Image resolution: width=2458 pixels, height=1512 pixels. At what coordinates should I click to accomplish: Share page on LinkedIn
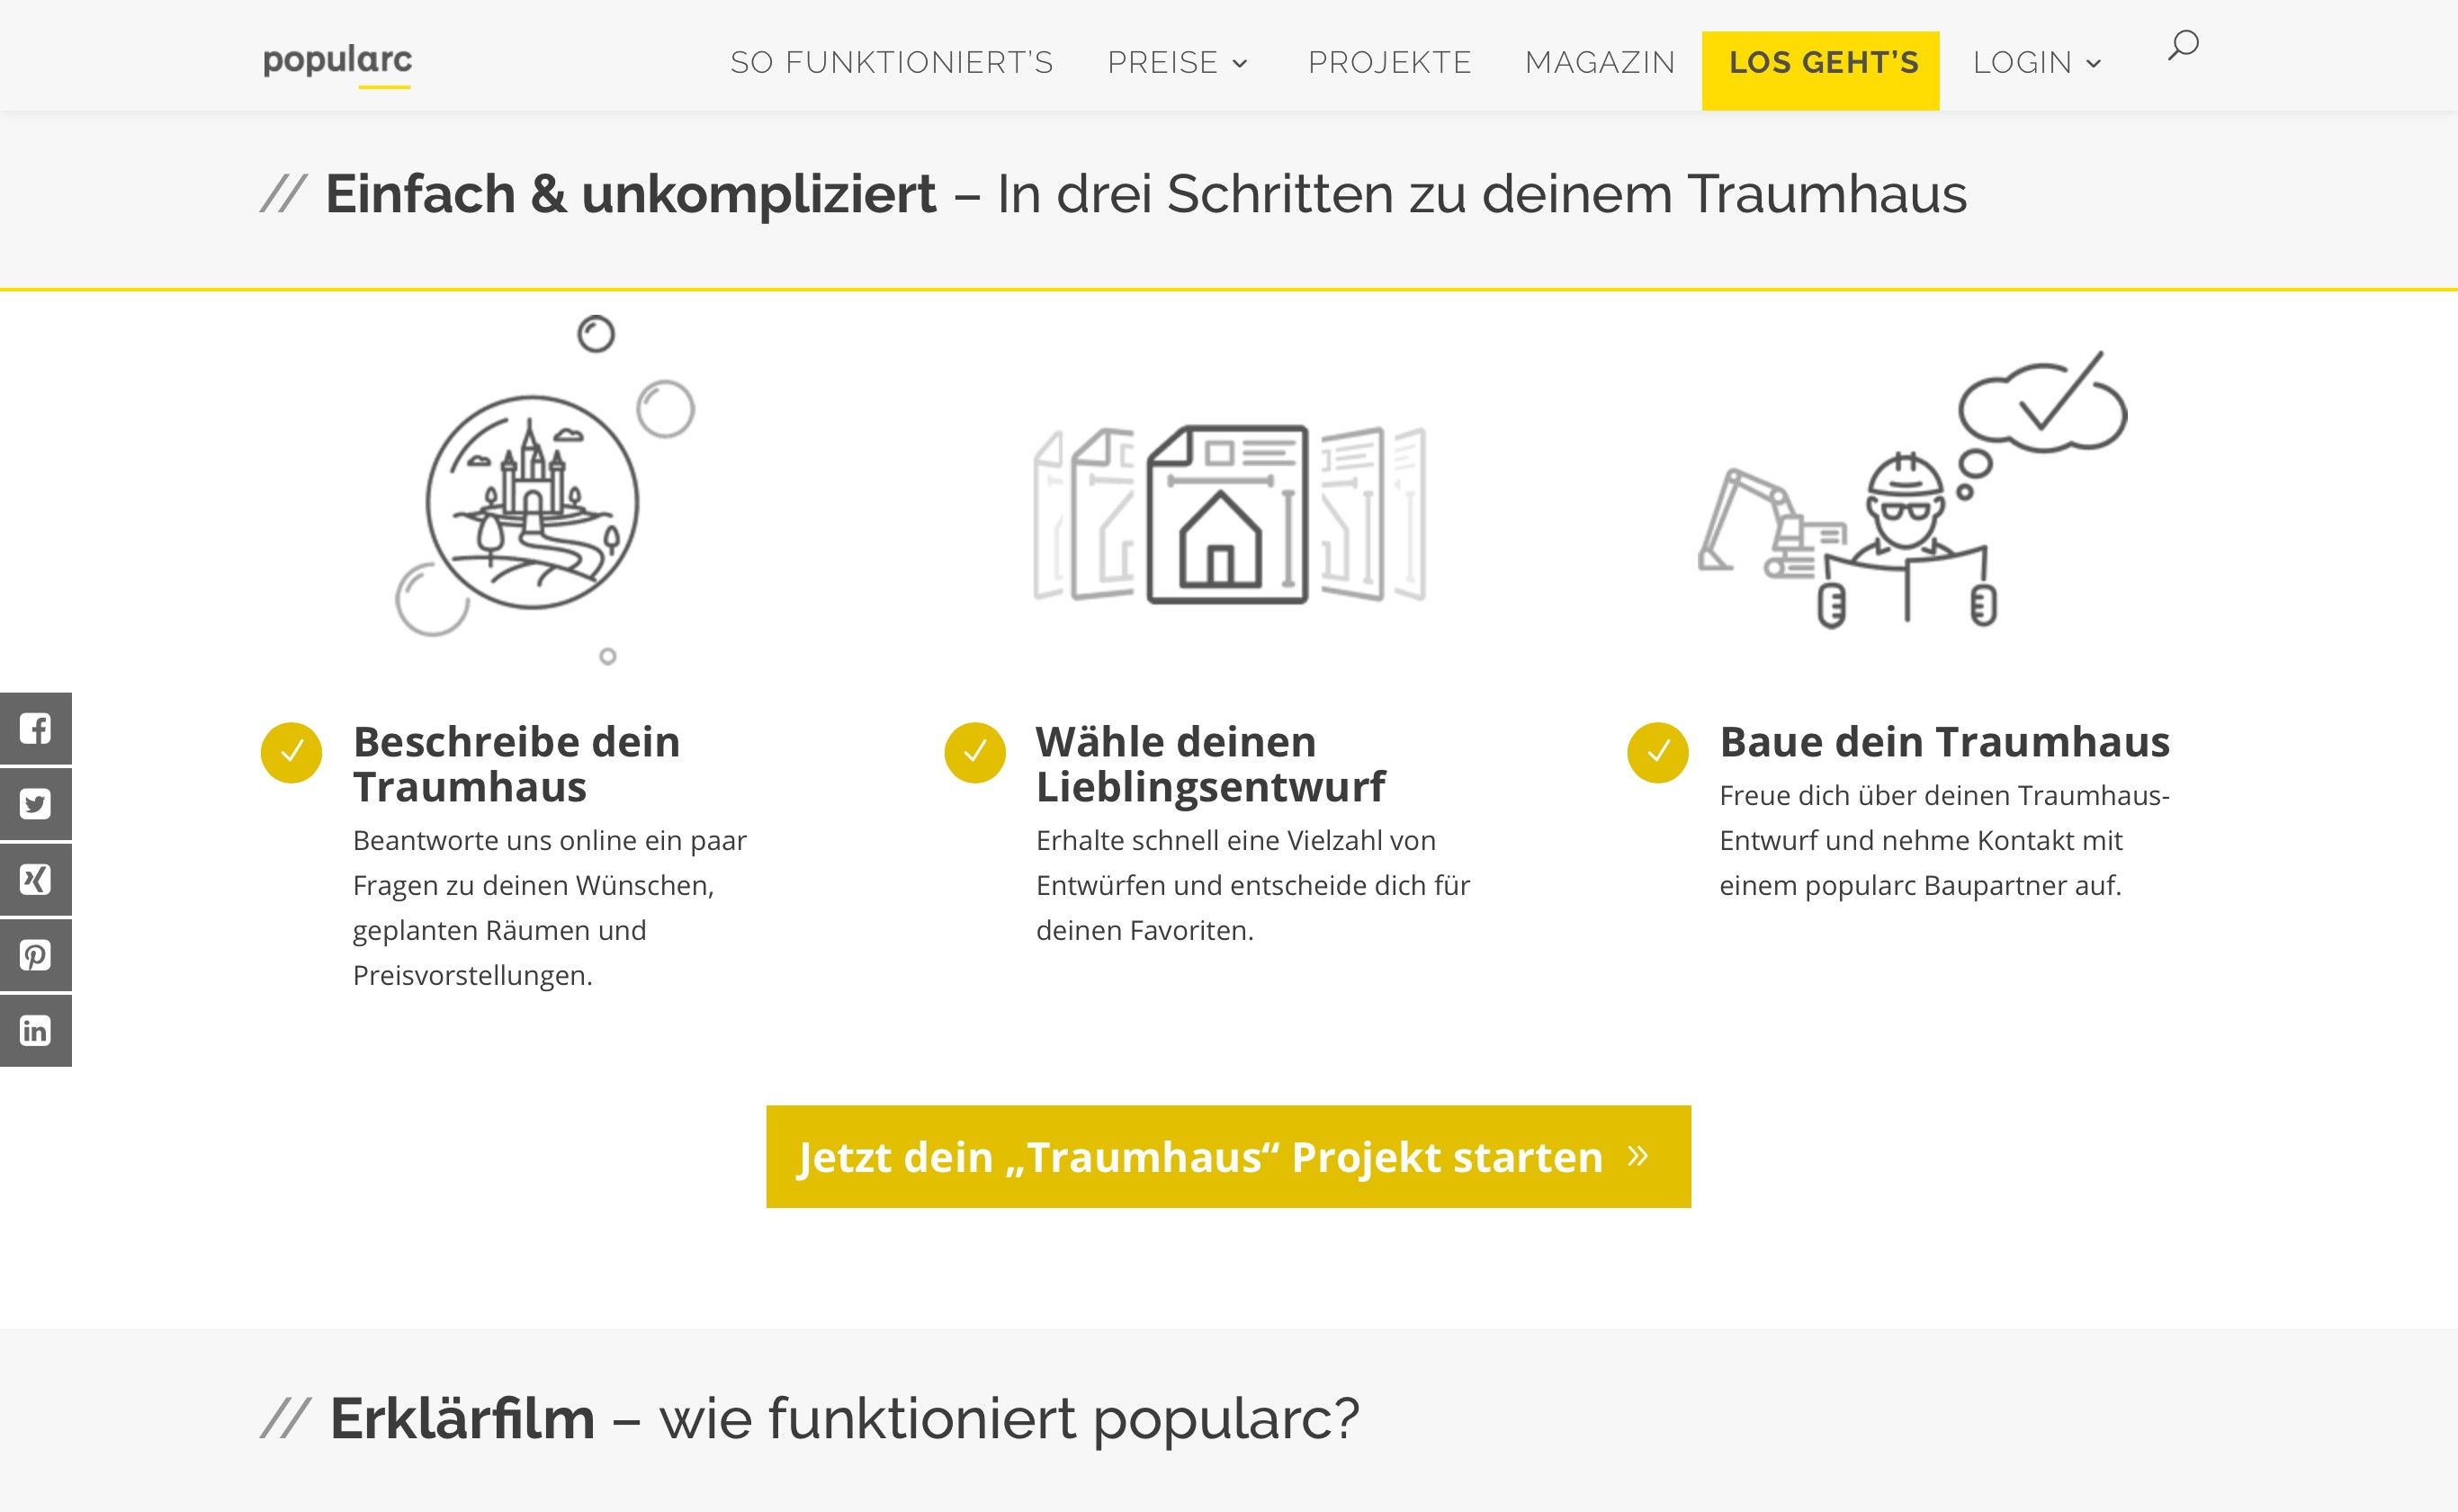click(35, 1030)
